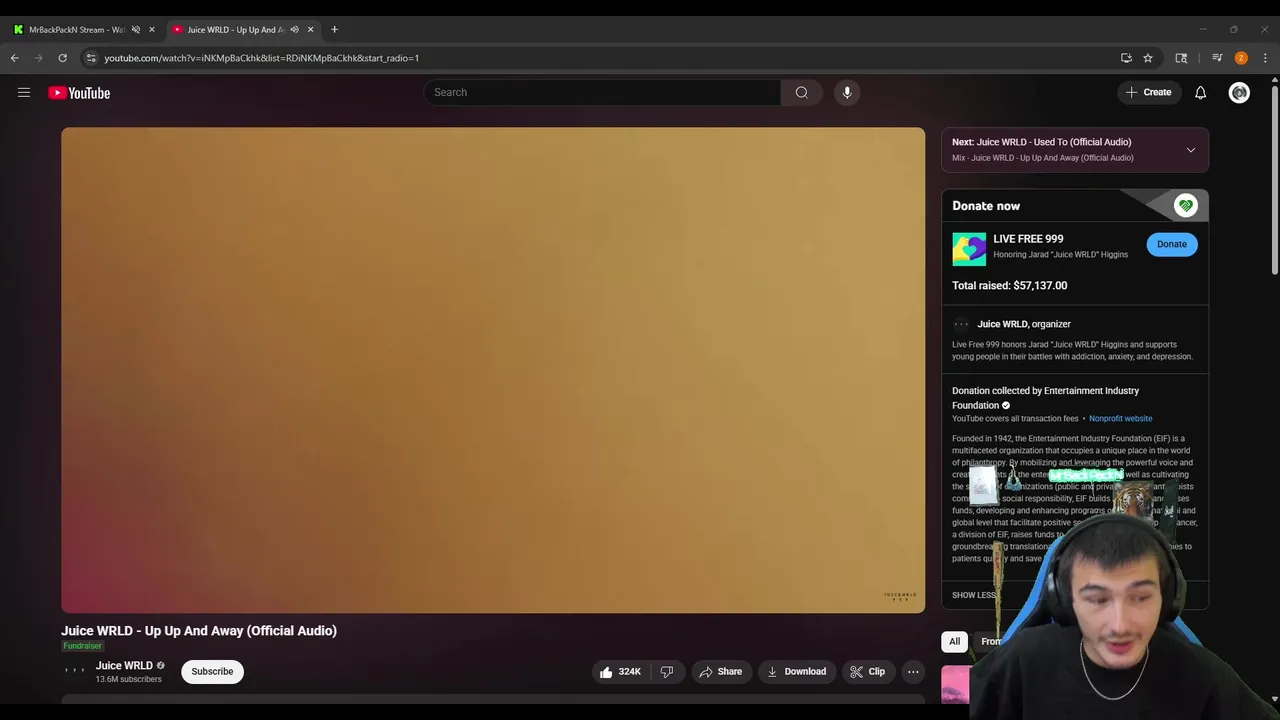
Task: Click the Subscribe button
Action: pyautogui.click(x=212, y=671)
